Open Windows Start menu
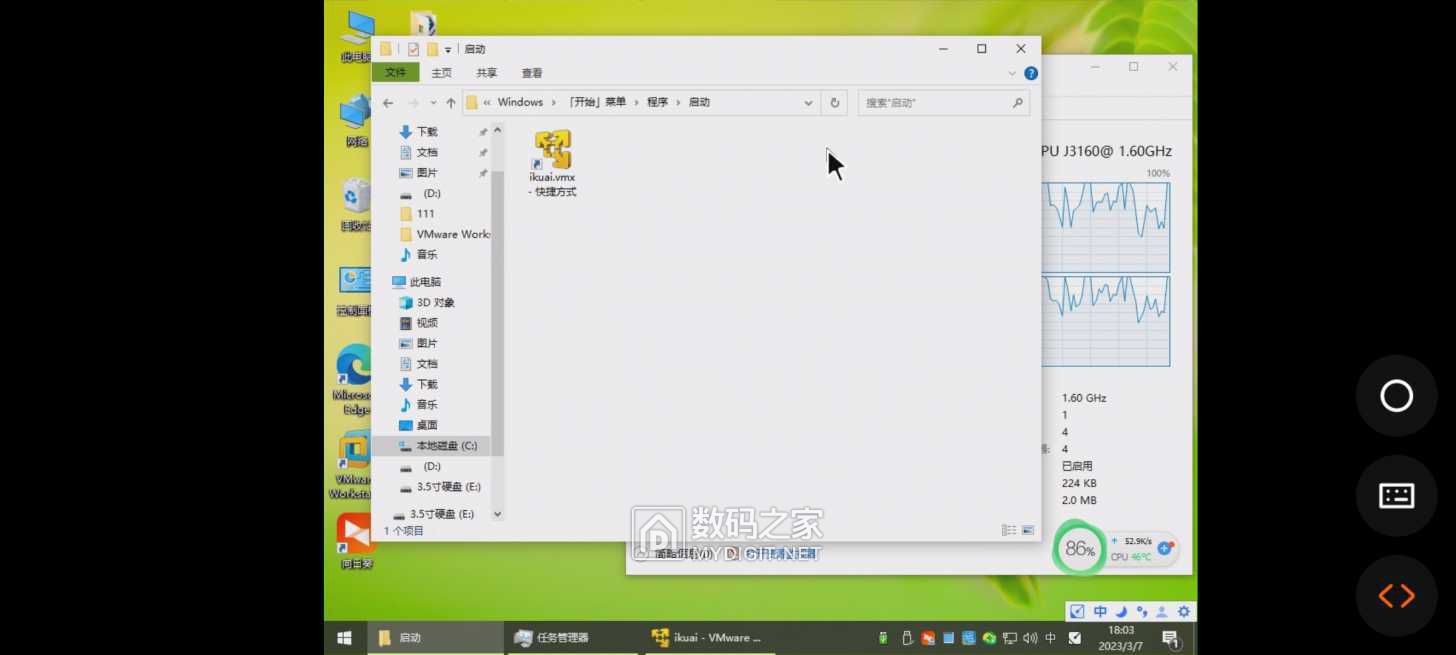This screenshot has height=655, width=1456. (344, 638)
